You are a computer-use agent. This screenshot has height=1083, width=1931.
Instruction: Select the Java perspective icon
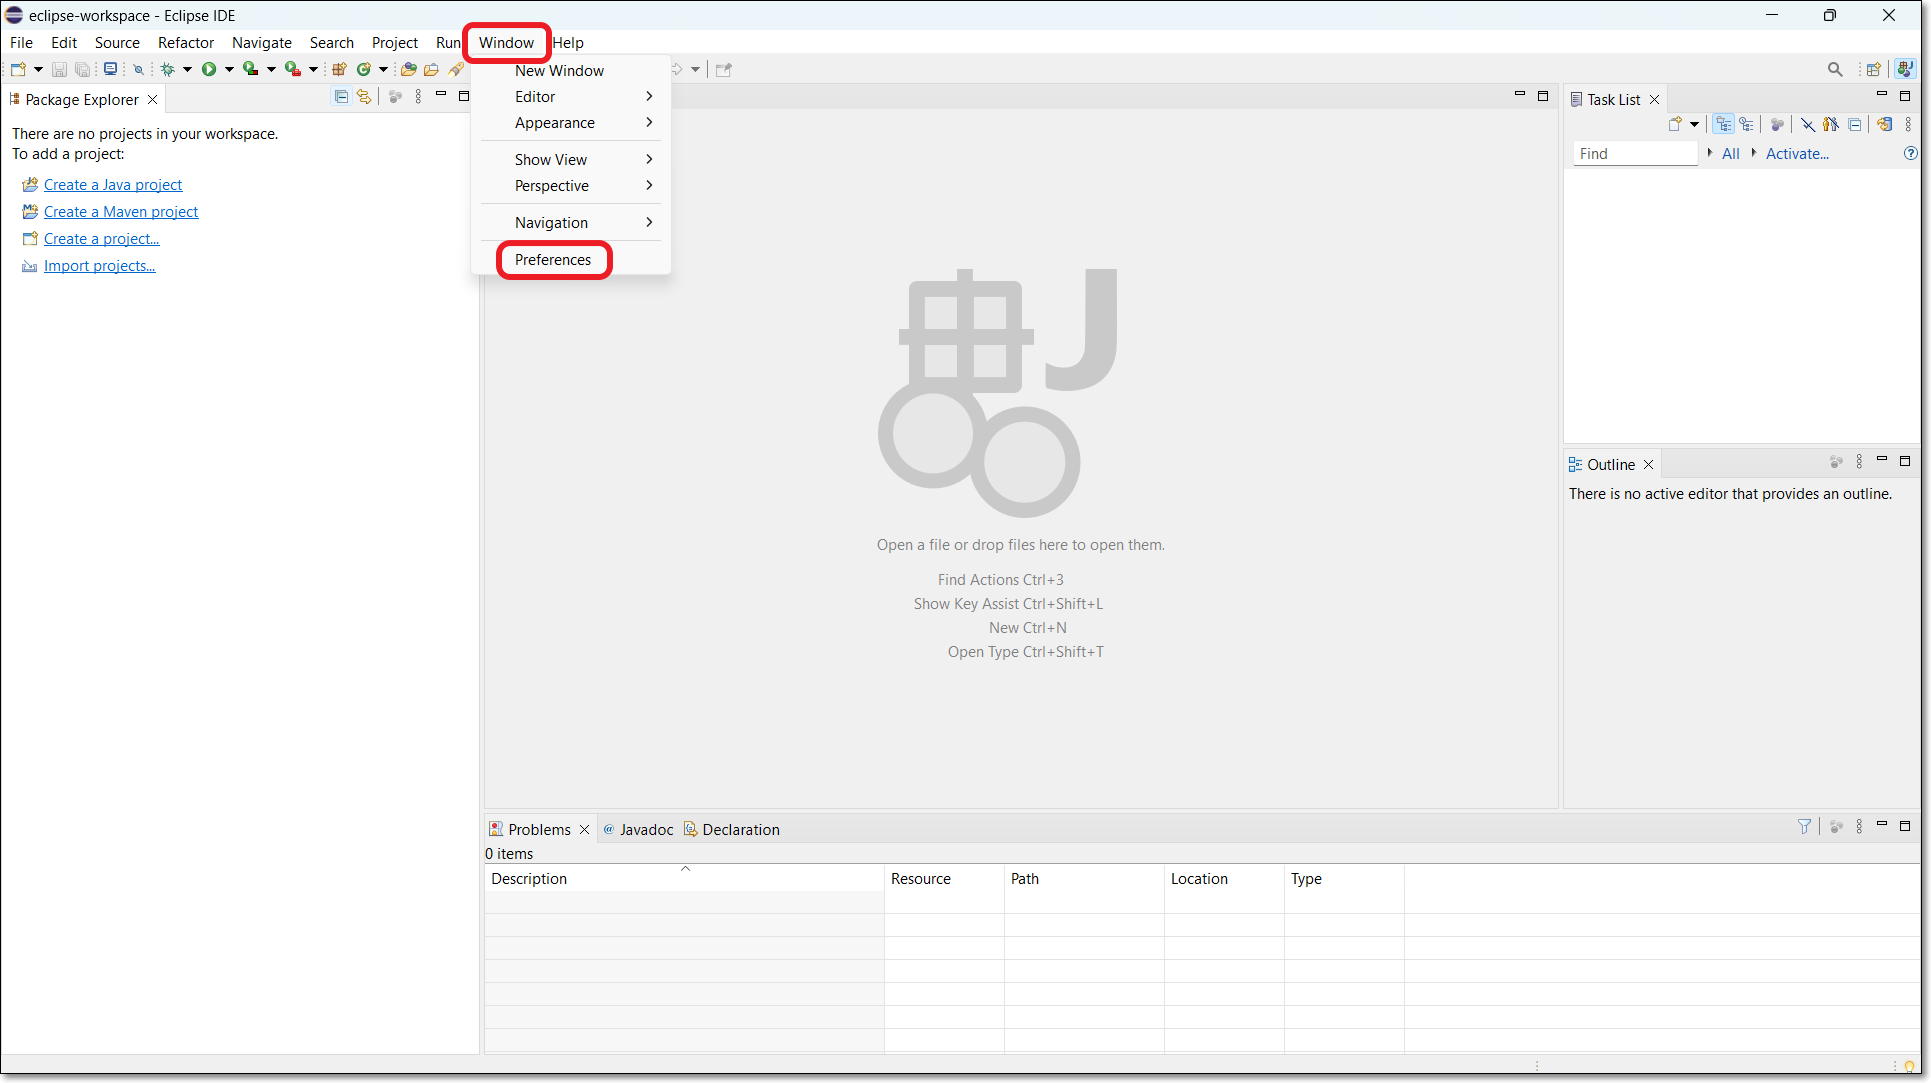point(1905,69)
